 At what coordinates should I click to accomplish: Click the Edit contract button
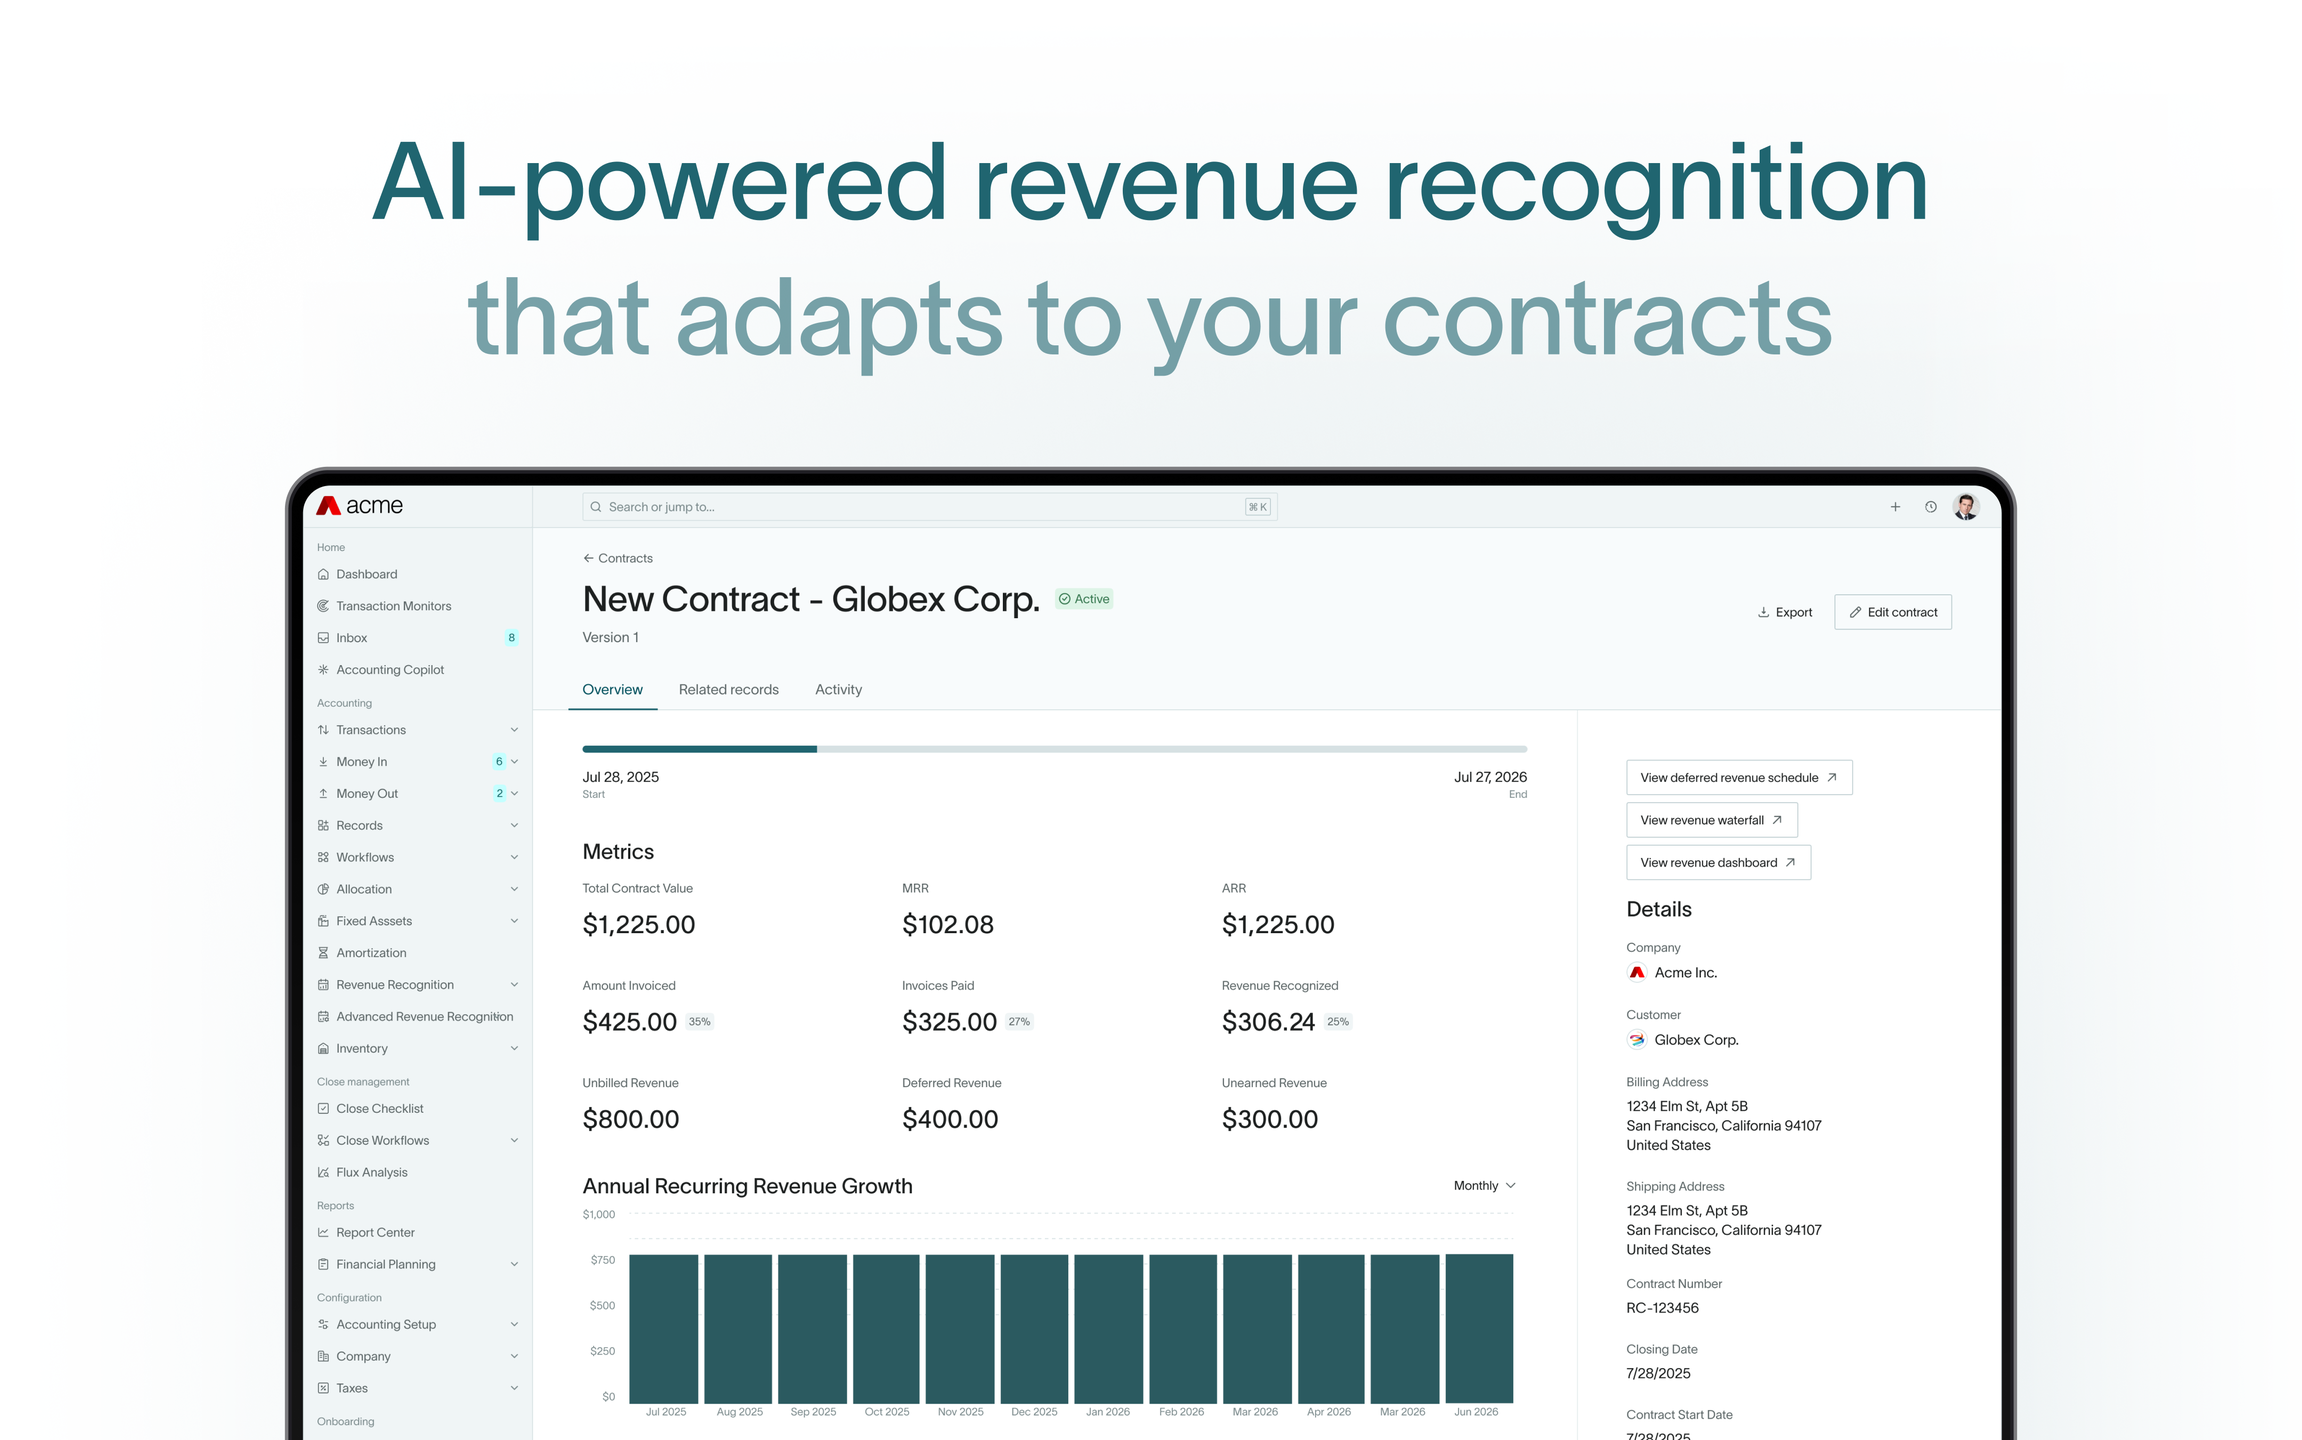coord(1893,613)
